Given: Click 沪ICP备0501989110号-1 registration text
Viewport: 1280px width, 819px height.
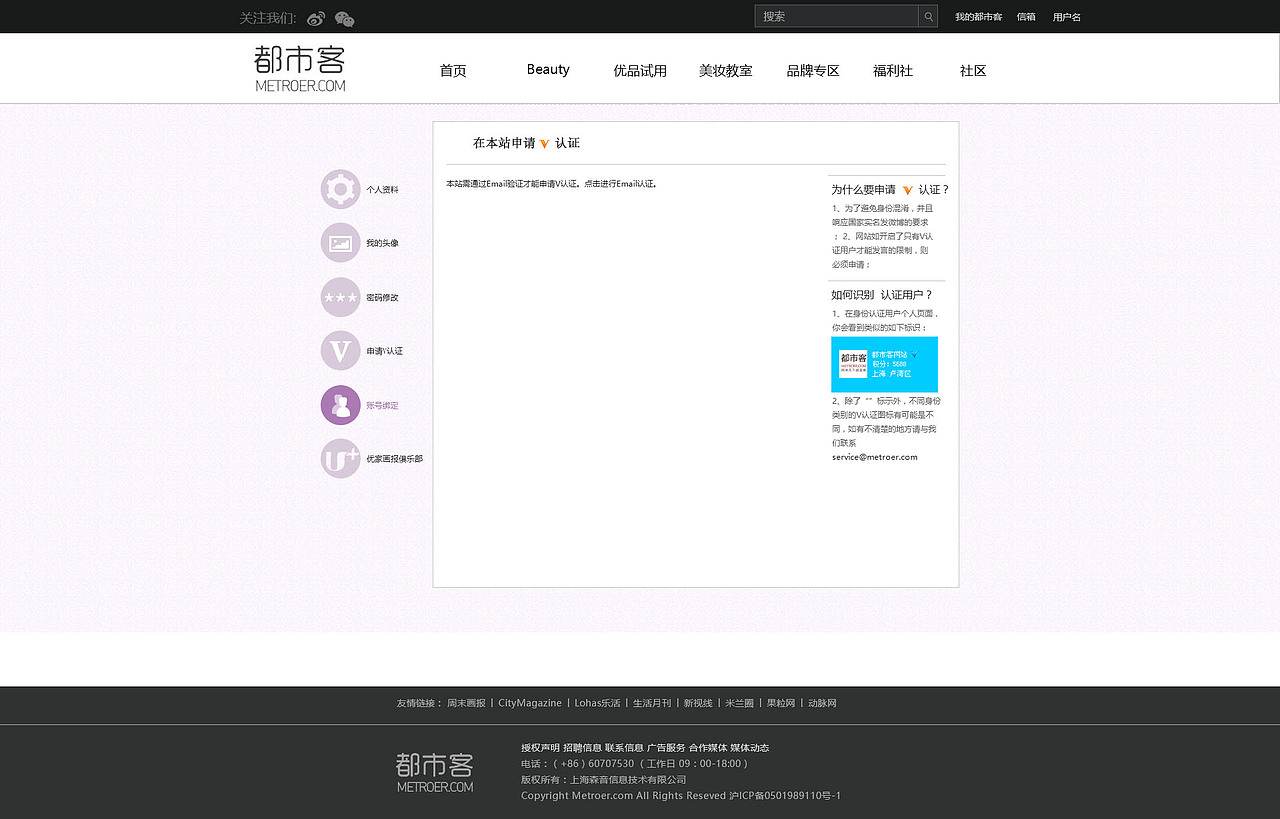Looking at the screenshot, I should pos(785,796).
